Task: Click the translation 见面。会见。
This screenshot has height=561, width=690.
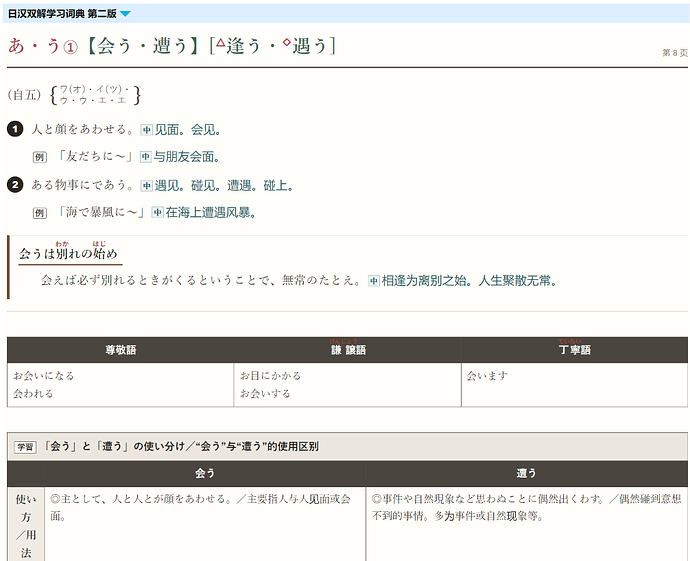Action: point(188,130)
